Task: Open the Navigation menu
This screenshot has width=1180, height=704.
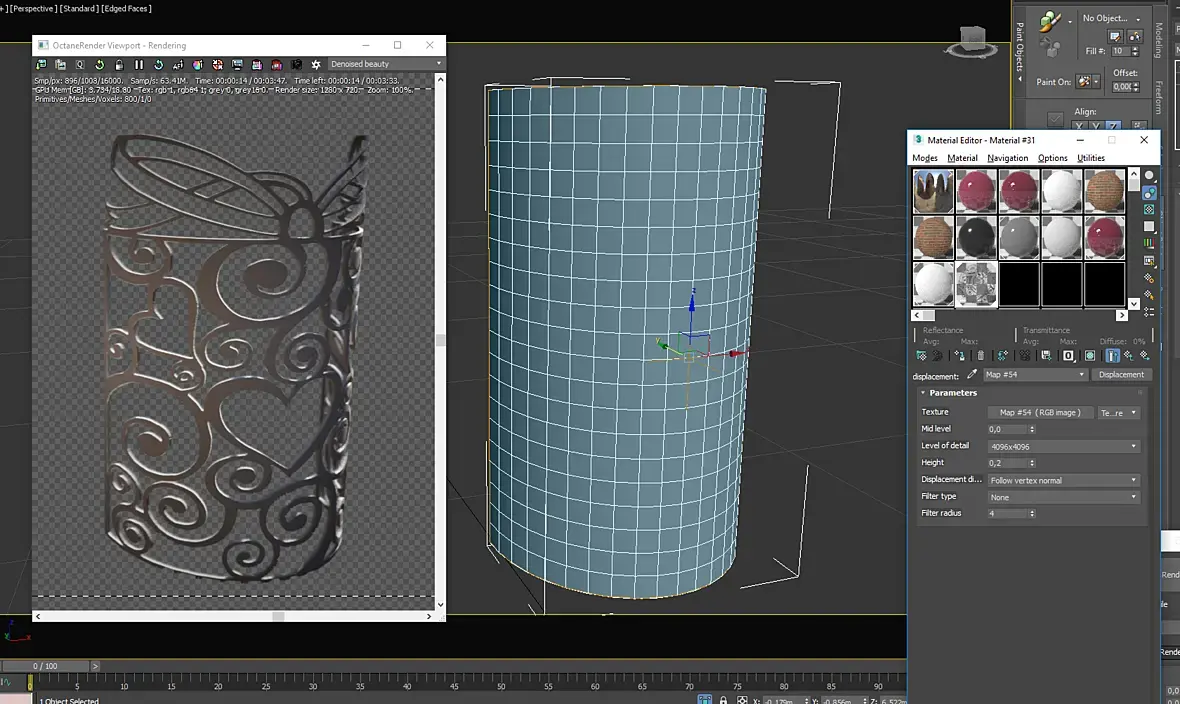Action: (1007, 158)
